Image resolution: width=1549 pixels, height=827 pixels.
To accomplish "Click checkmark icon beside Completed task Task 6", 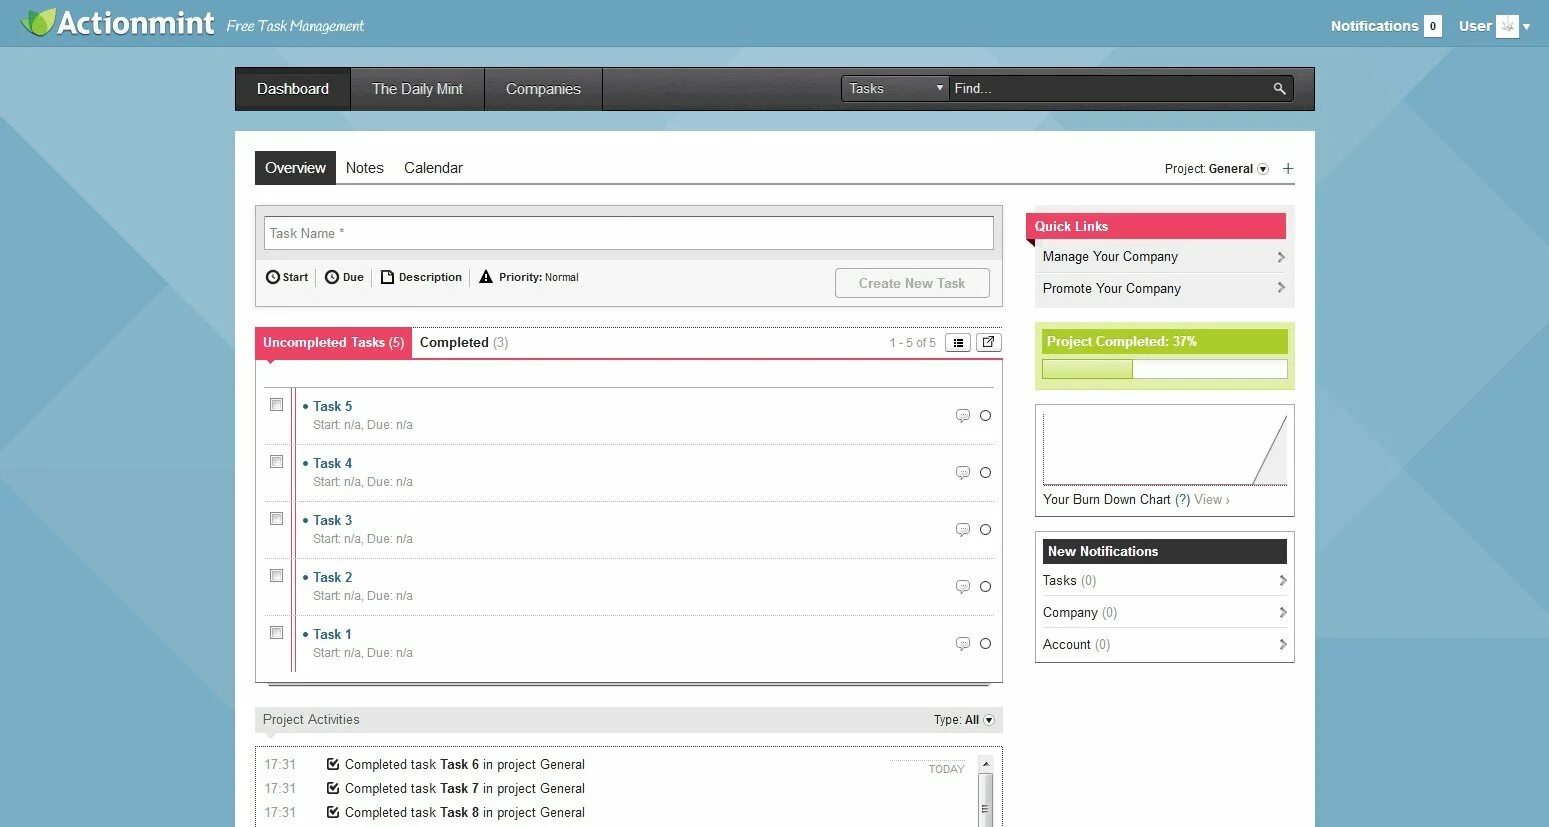I will (333, 764).
